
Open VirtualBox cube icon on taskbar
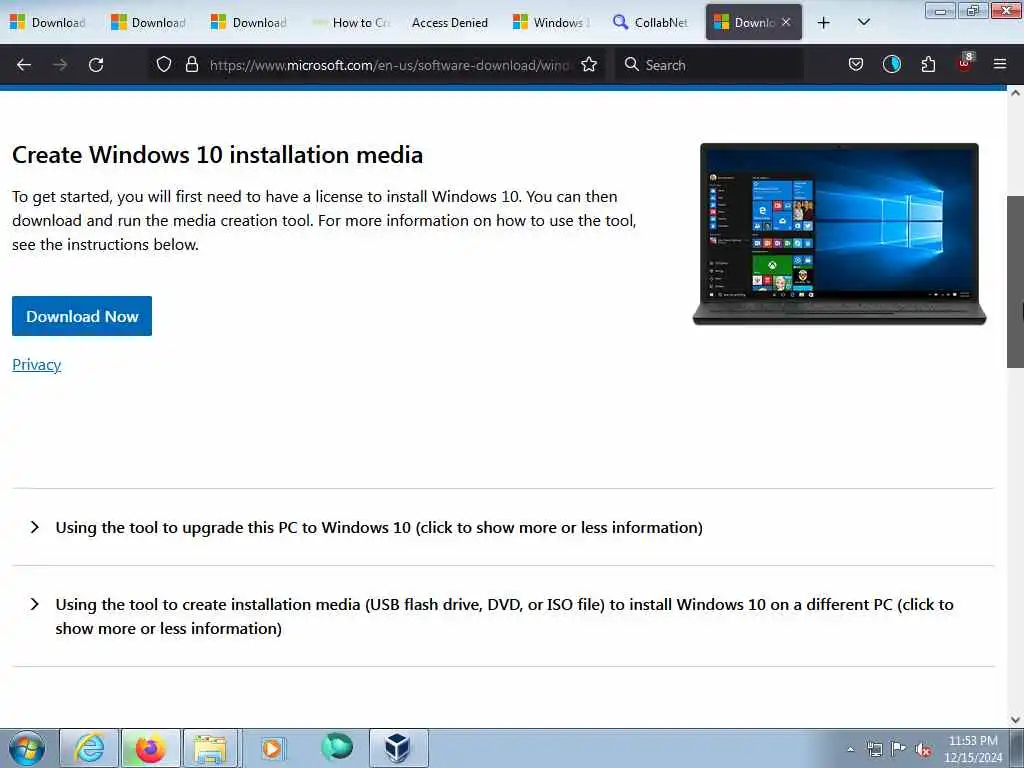397,748
